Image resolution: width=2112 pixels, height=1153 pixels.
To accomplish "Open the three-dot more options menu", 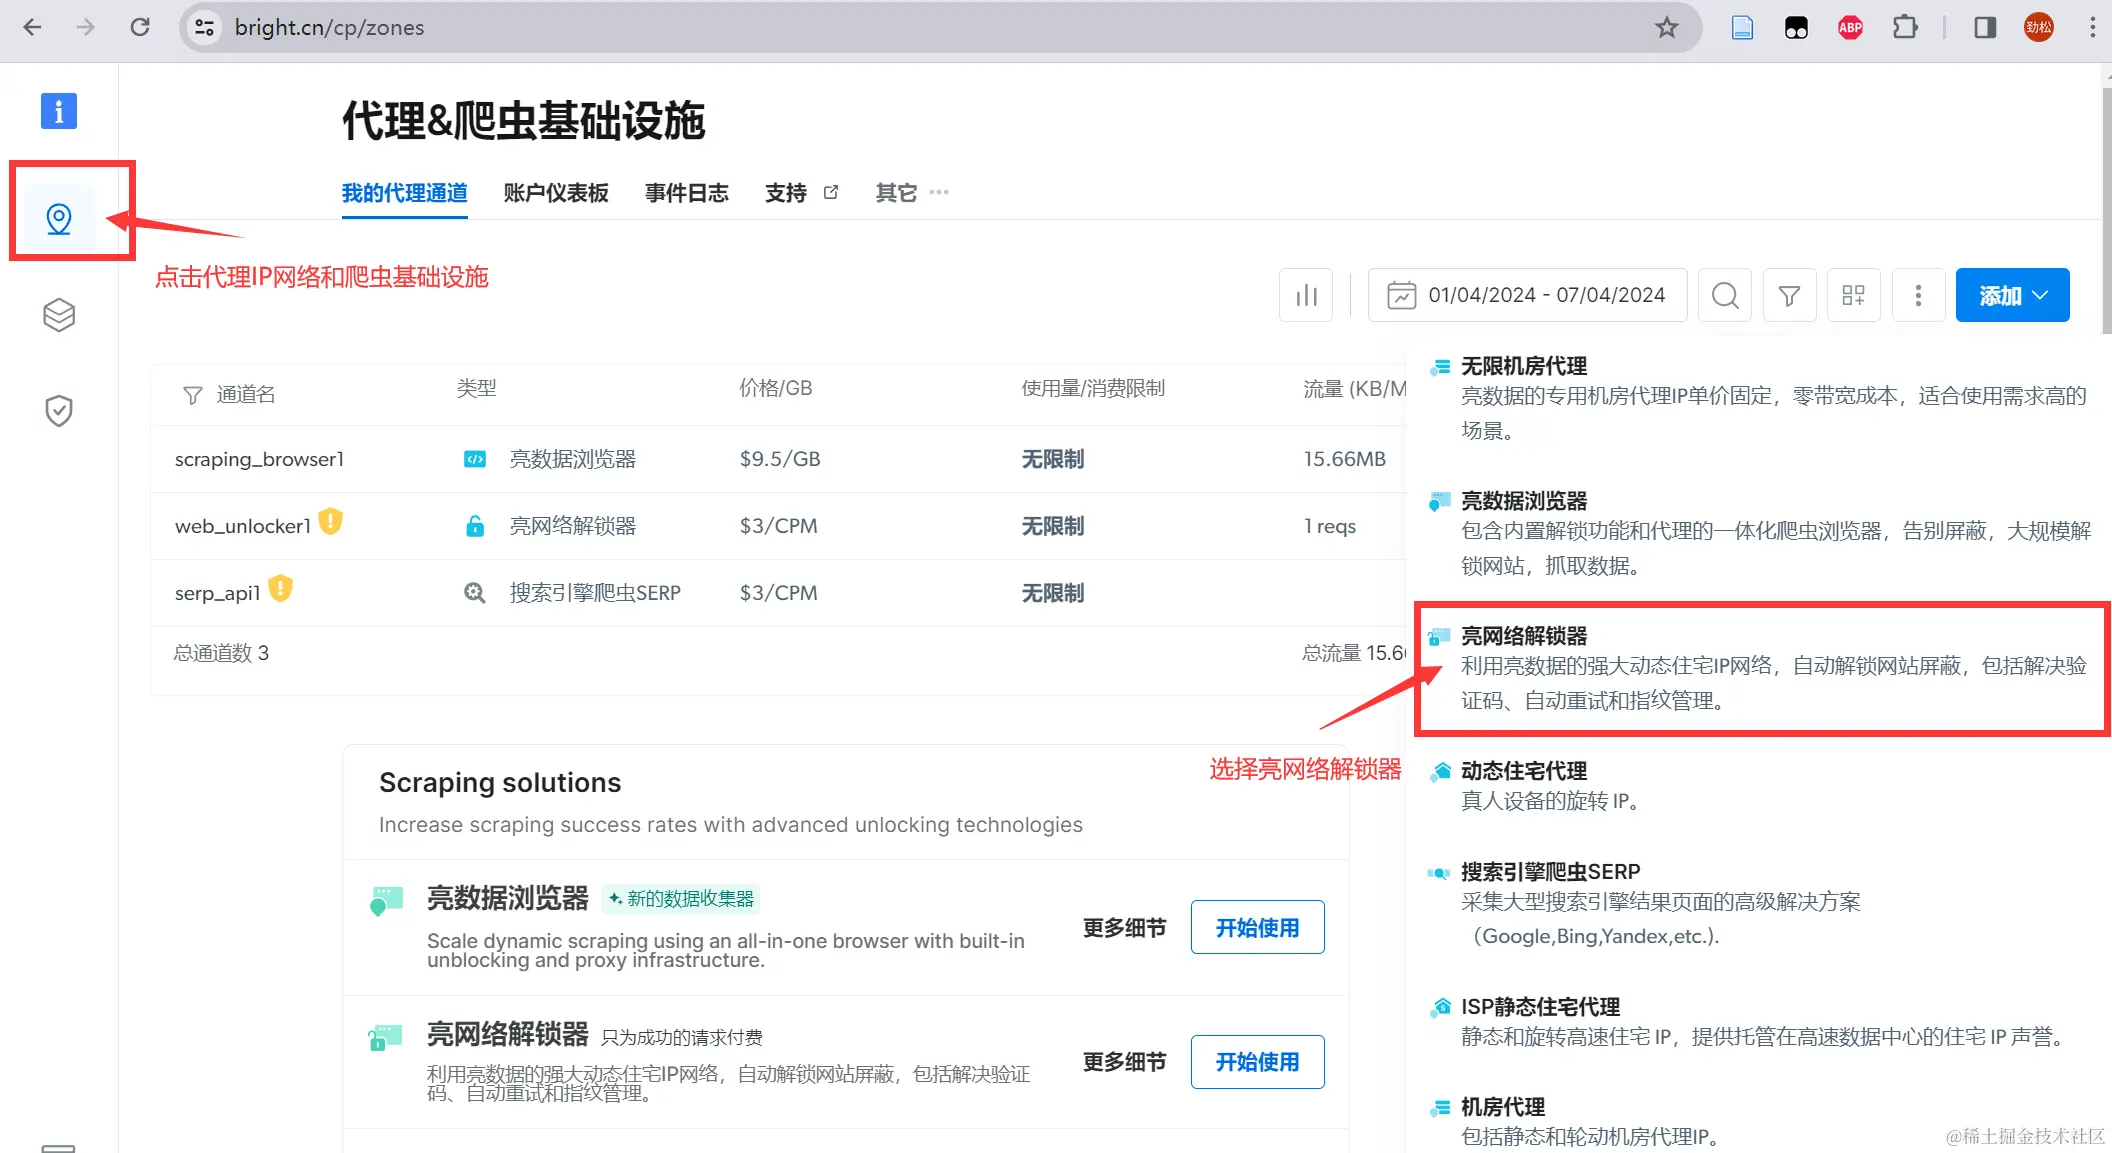I will coord(1918,295).
